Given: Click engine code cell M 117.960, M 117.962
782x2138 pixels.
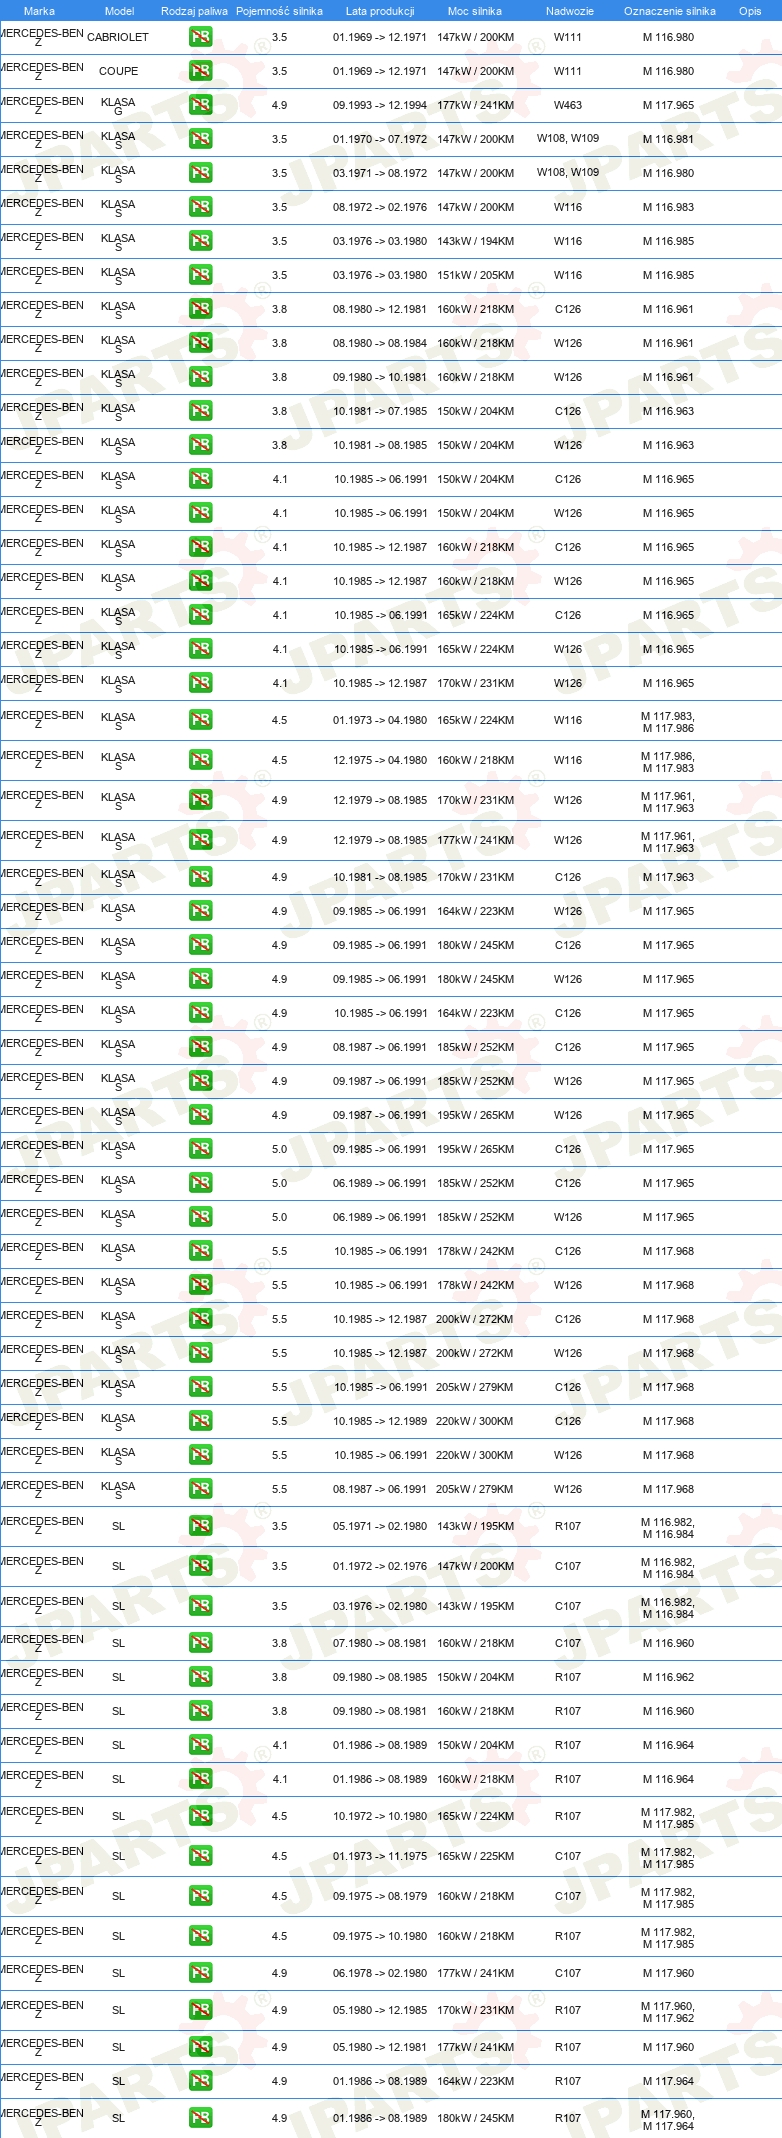Looking at the screenshot, I should (x=668, y=2012).
